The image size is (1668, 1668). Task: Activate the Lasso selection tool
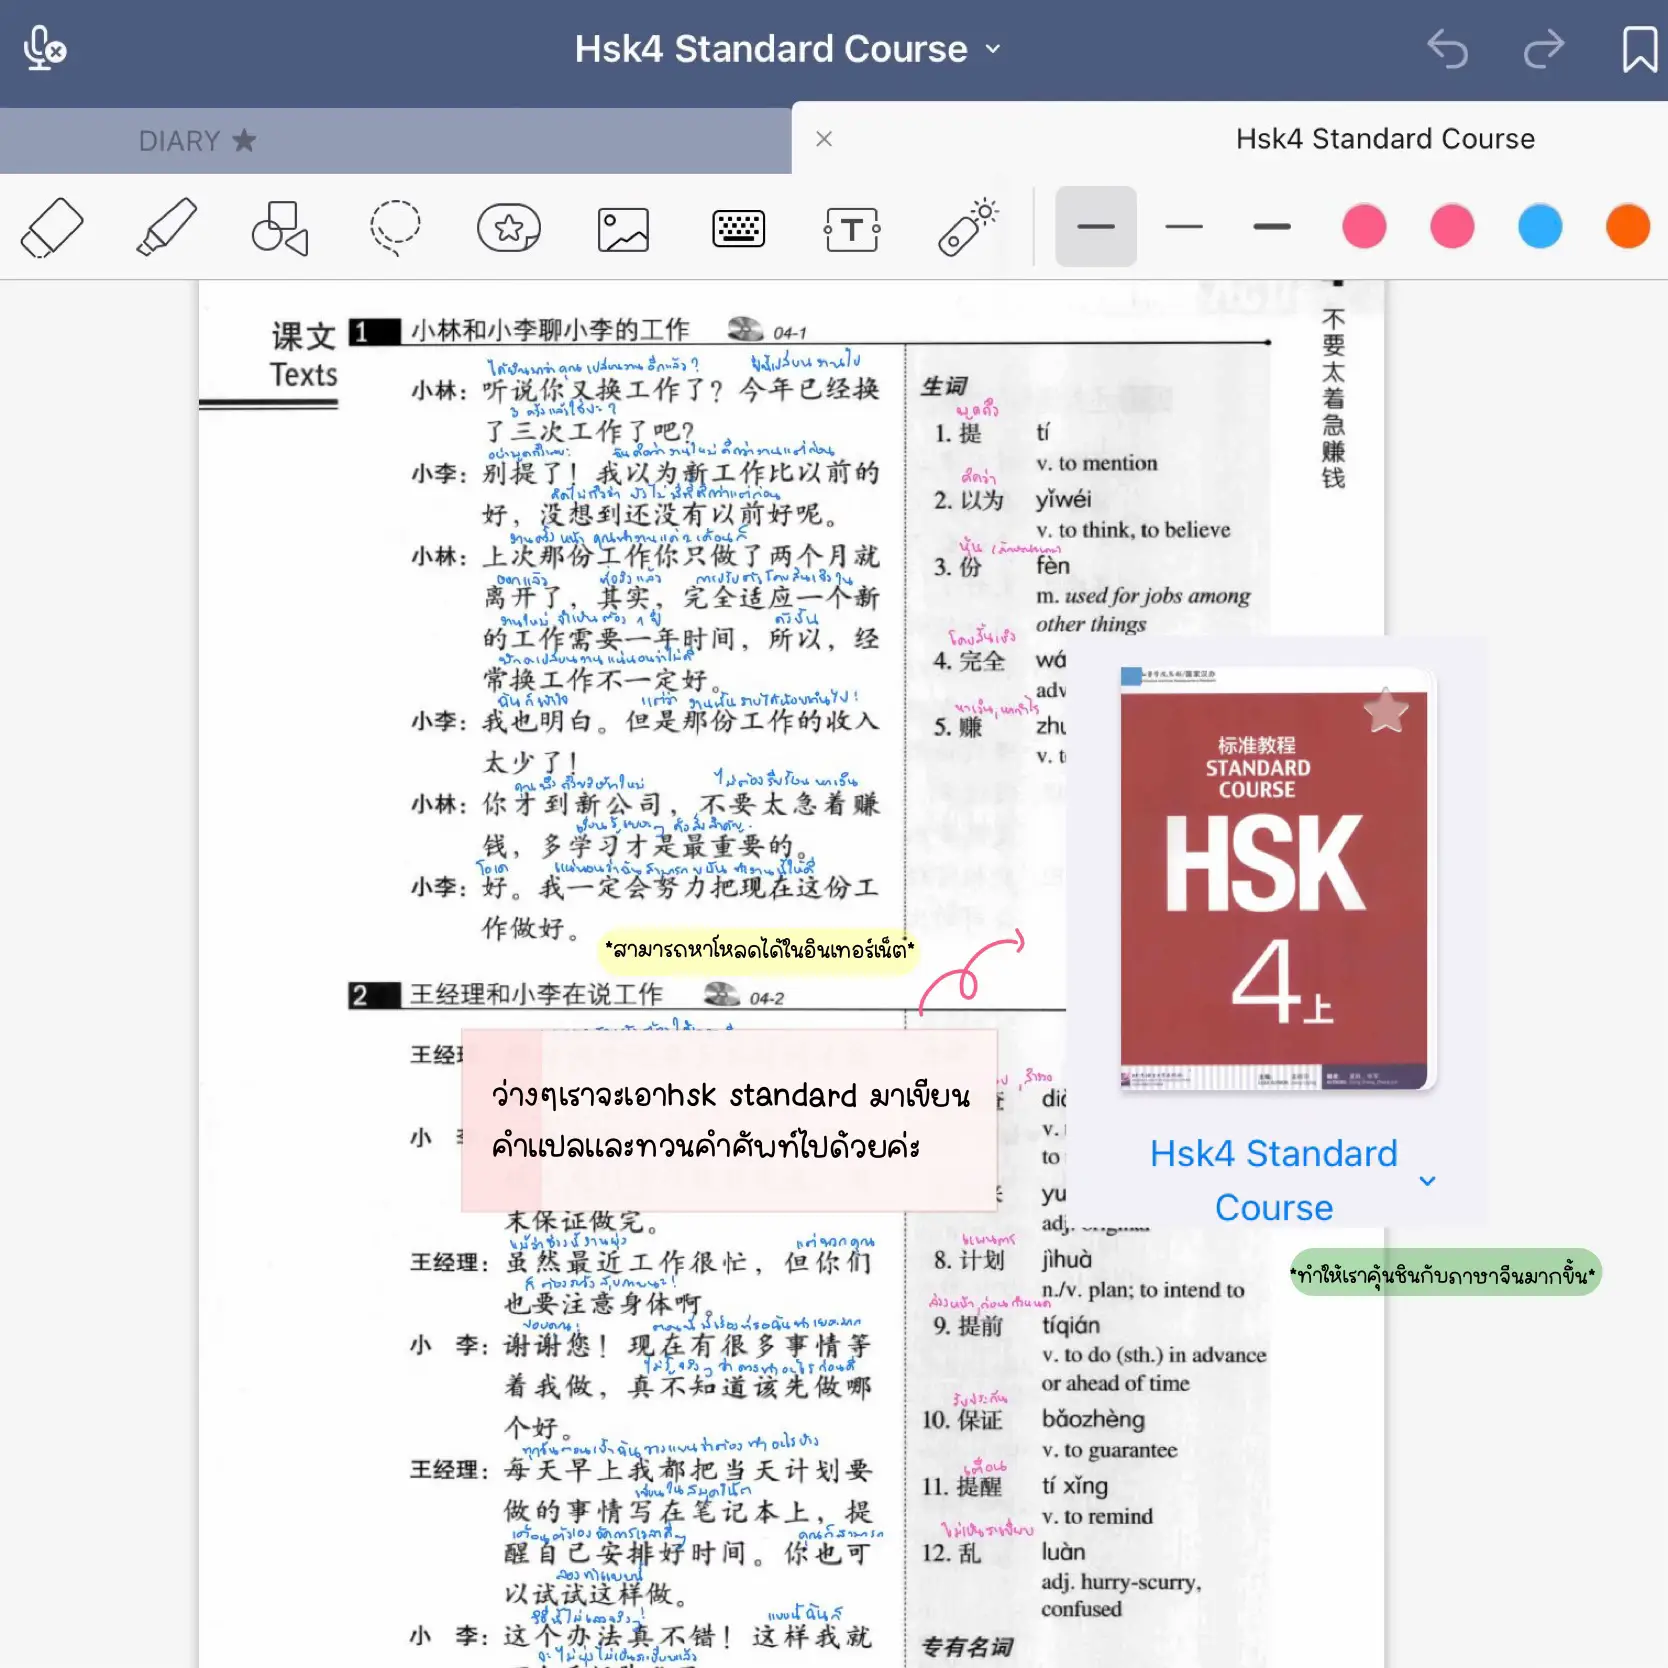(x=394, y=227)
